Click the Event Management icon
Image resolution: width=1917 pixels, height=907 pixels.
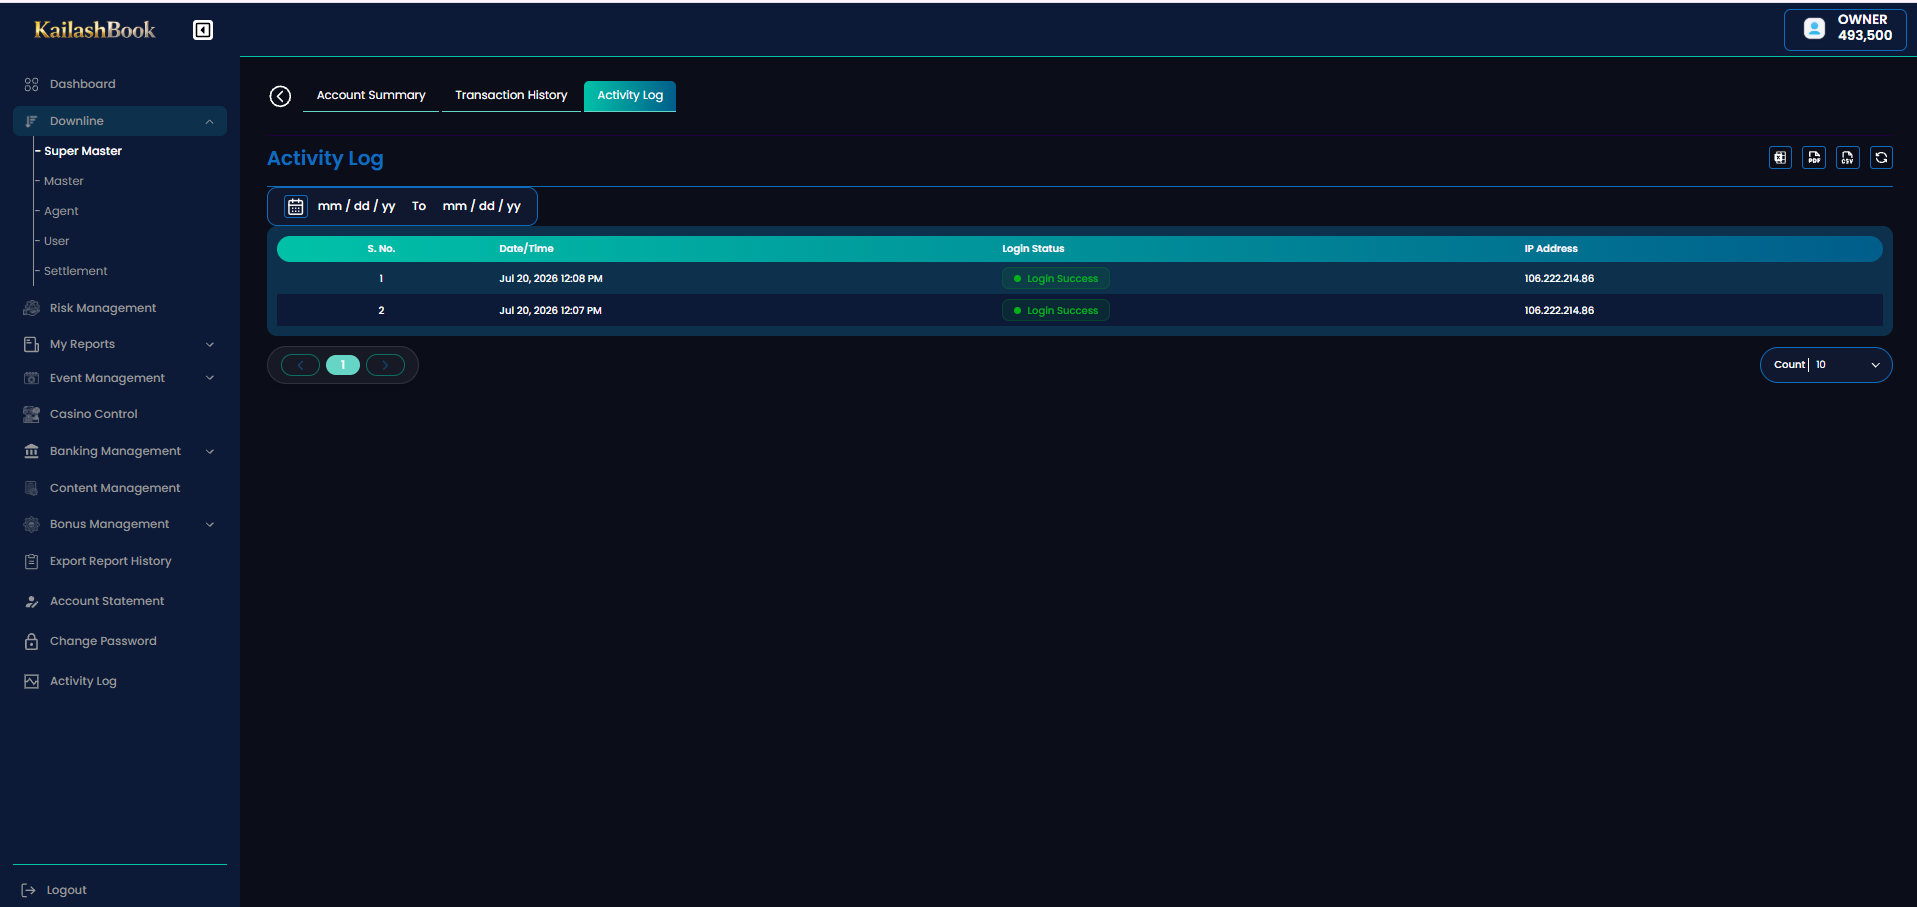(31, 378)
